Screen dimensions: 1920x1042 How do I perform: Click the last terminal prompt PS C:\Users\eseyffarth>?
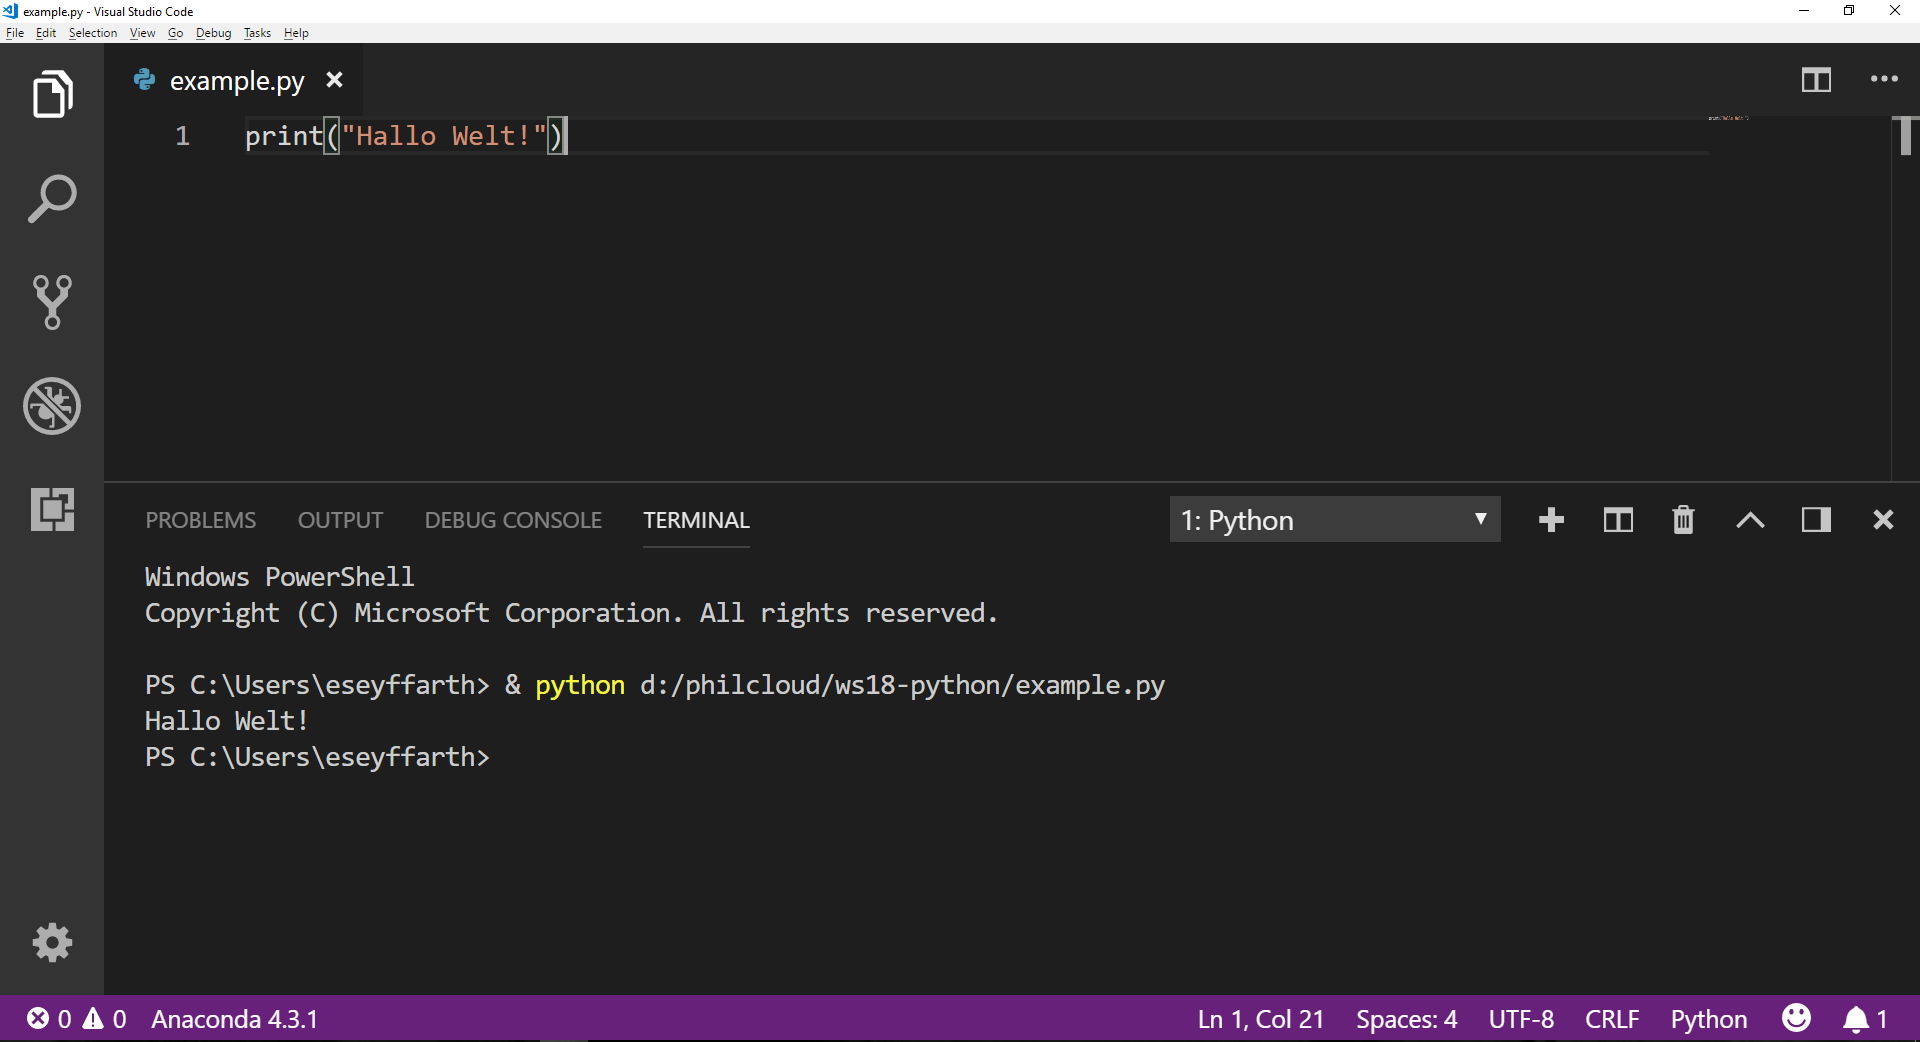tap(317, 757)
